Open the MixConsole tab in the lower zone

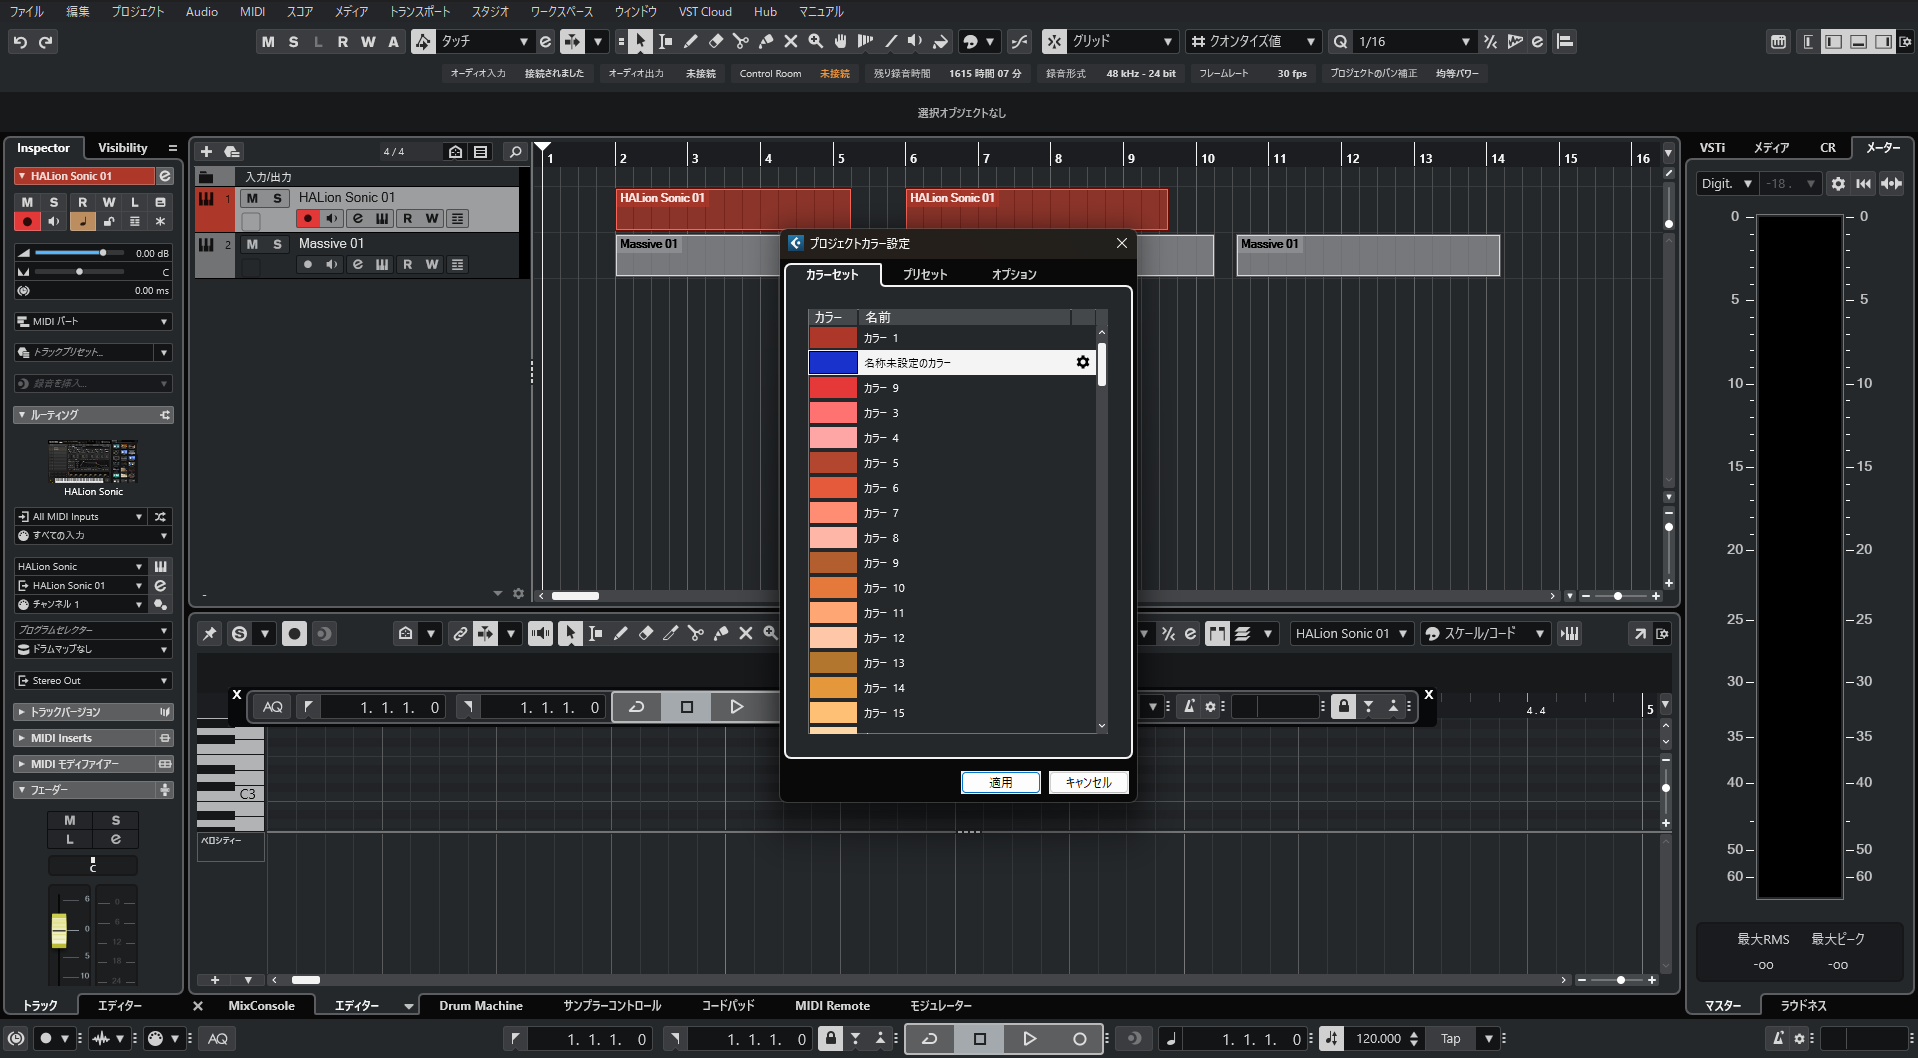pyautogui.click(x=261, y=1006)
